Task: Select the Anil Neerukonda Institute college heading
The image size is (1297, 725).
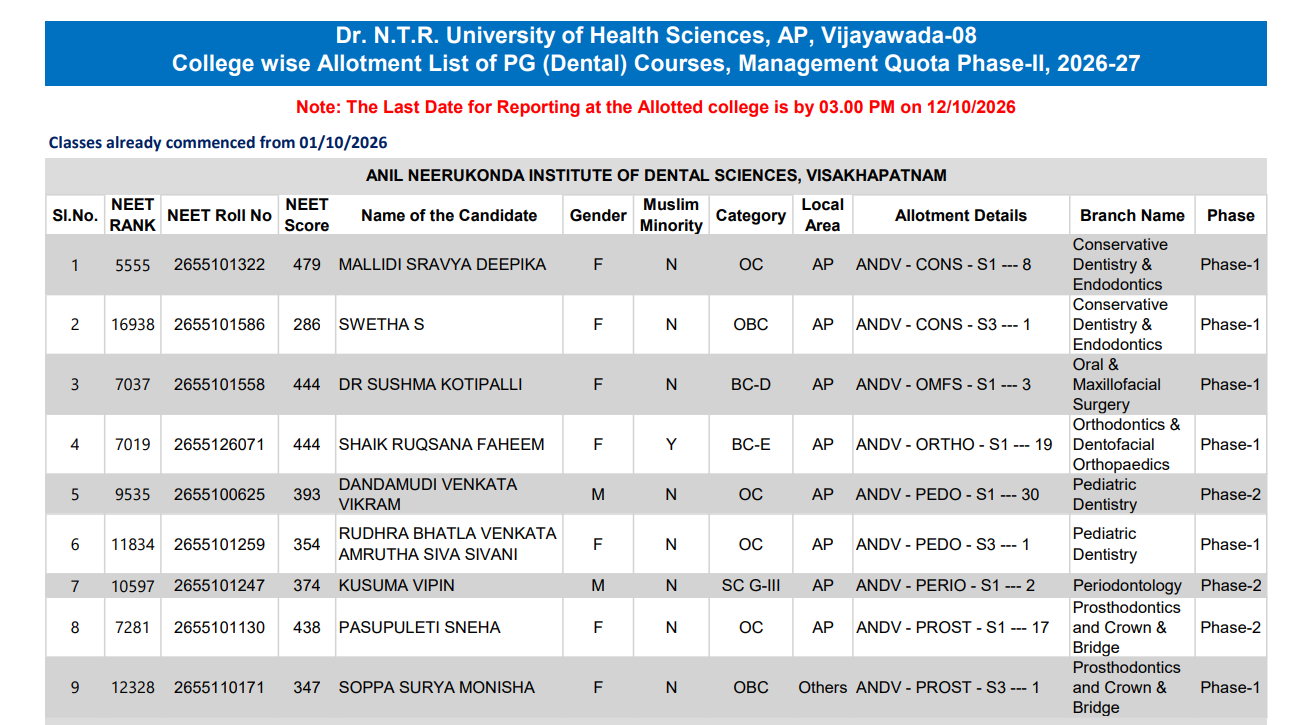Action: point(656,176)
